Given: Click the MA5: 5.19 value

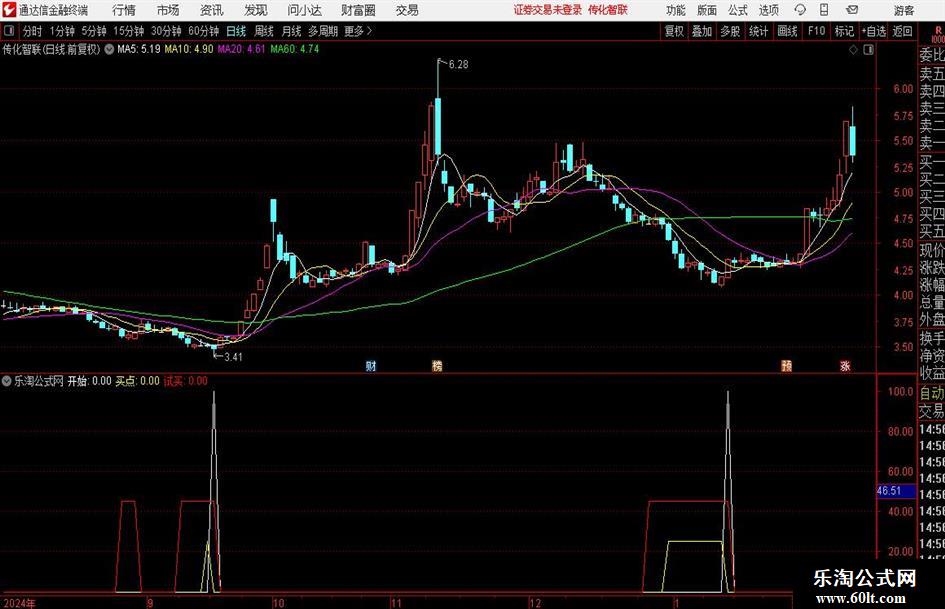Looking at the screenshot, I should (139, 49).
